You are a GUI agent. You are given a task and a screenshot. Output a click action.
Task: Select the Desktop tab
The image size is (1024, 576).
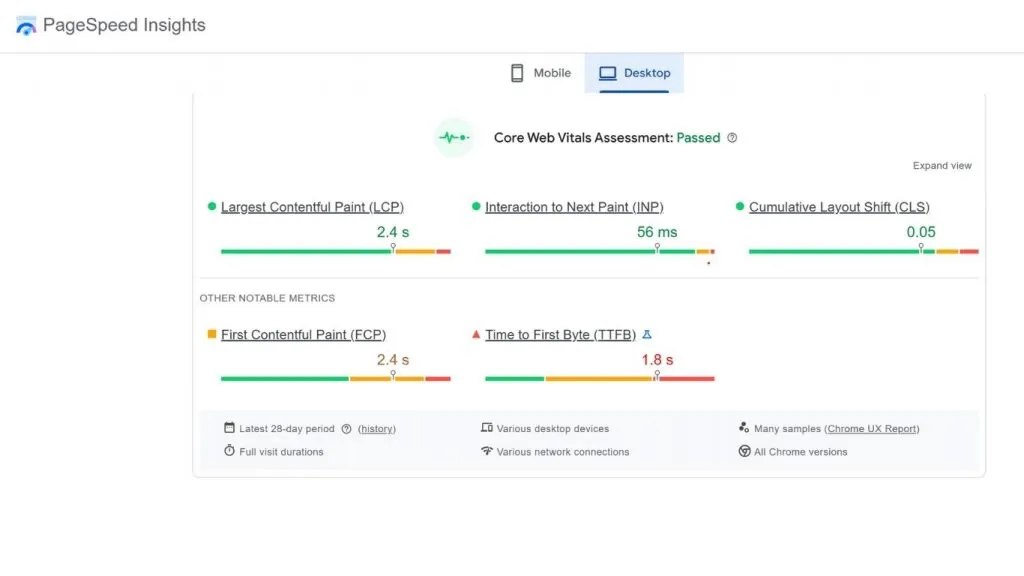point(634,73)
